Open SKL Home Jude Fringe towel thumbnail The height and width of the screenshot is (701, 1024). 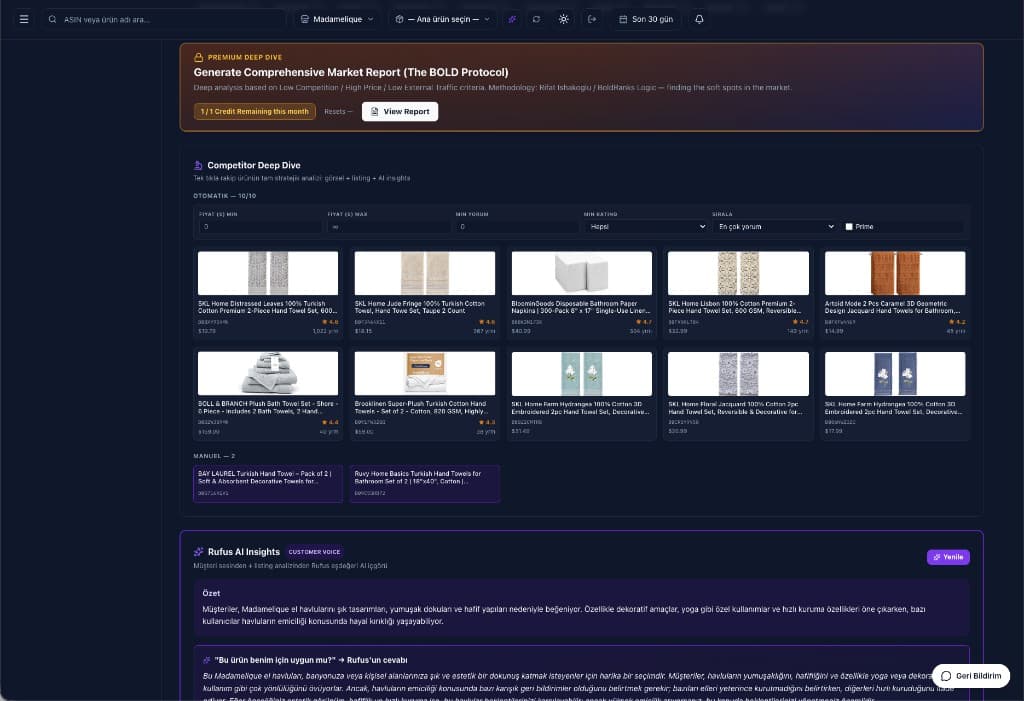pyautogui.click(x=424, y=273)
